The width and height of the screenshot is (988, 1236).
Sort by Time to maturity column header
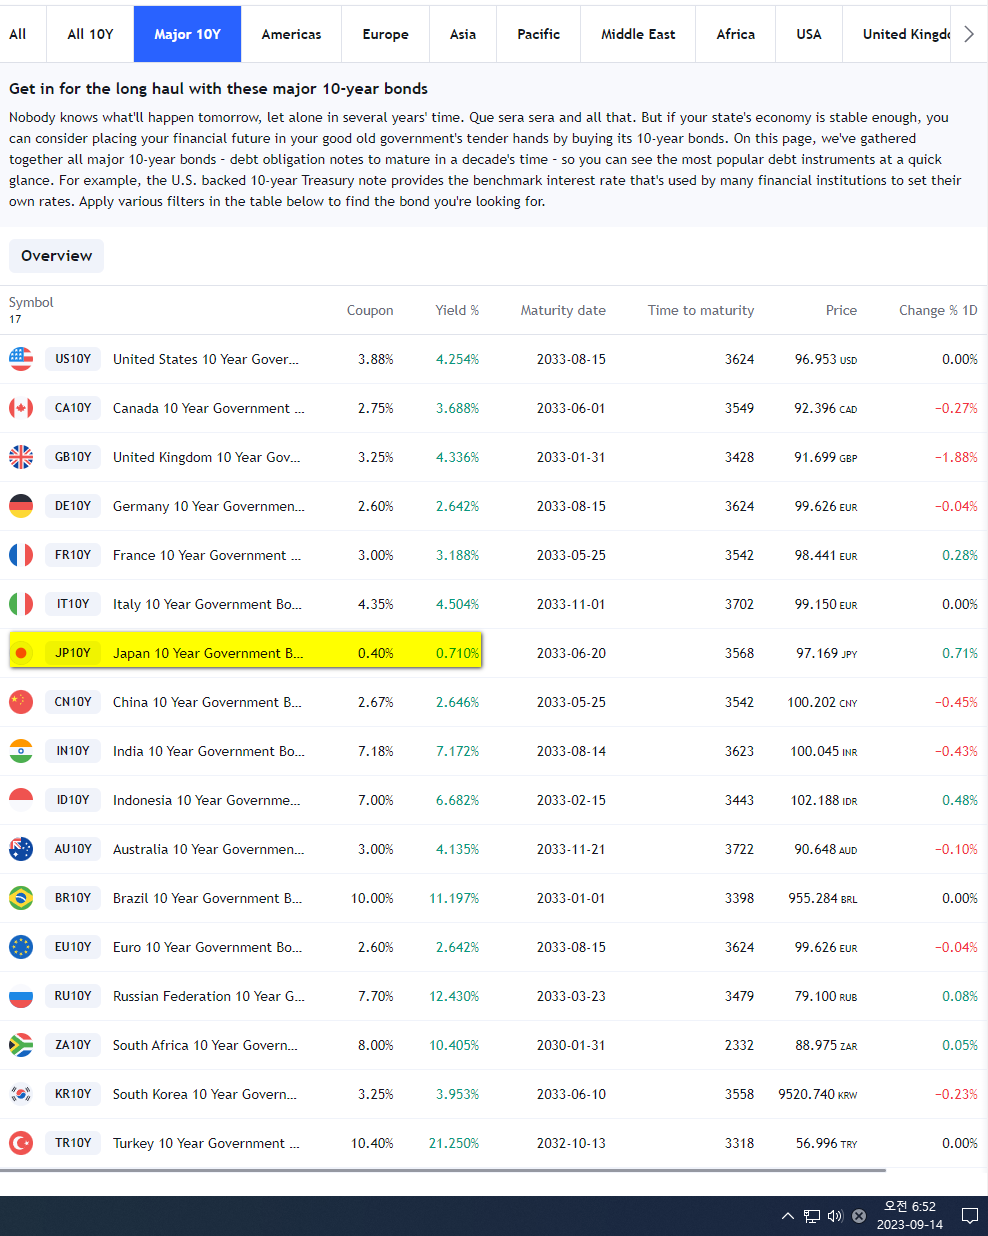701,310
